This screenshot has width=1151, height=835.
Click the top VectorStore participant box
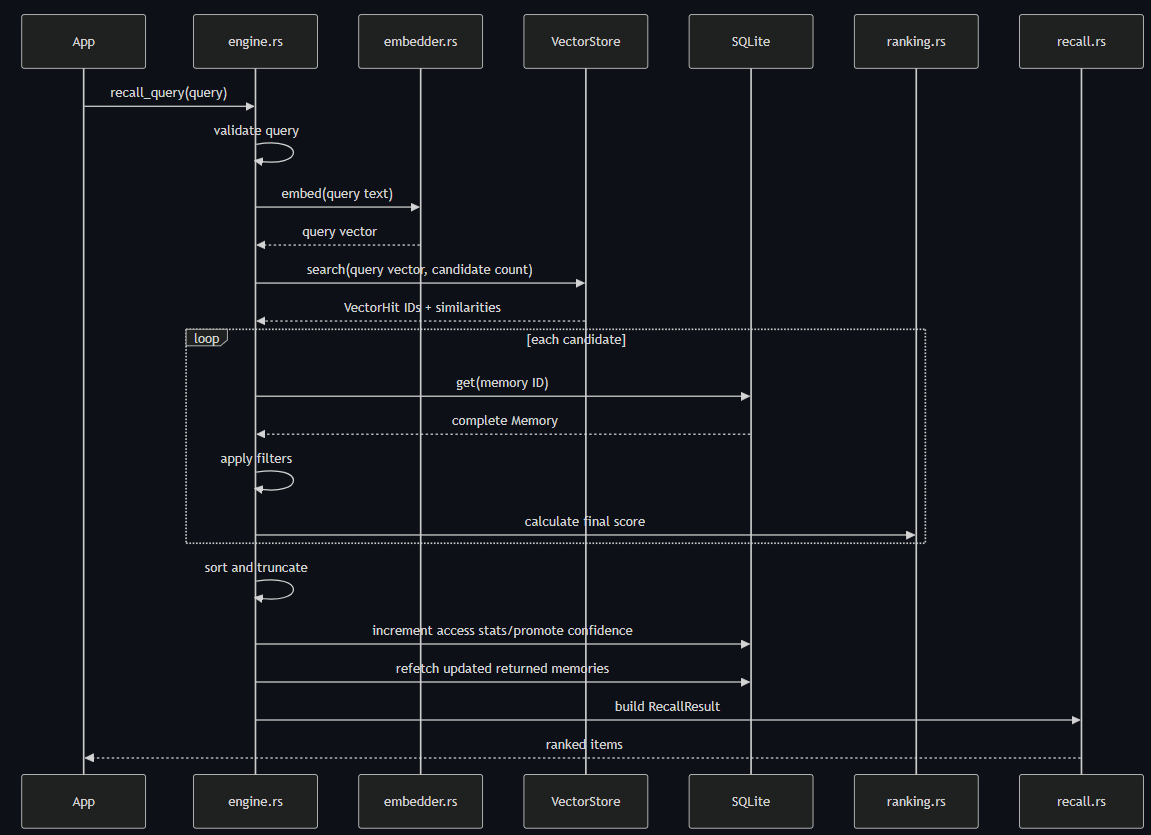click(x=586, y=42)
